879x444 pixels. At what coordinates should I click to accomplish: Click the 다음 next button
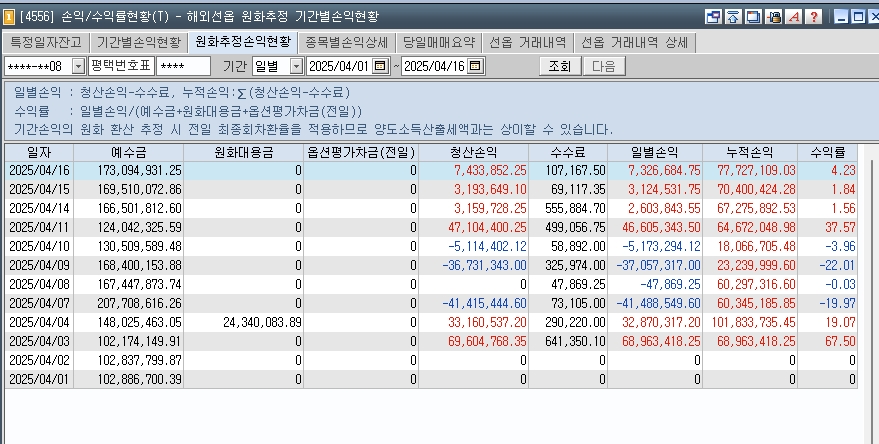(604, 66)
